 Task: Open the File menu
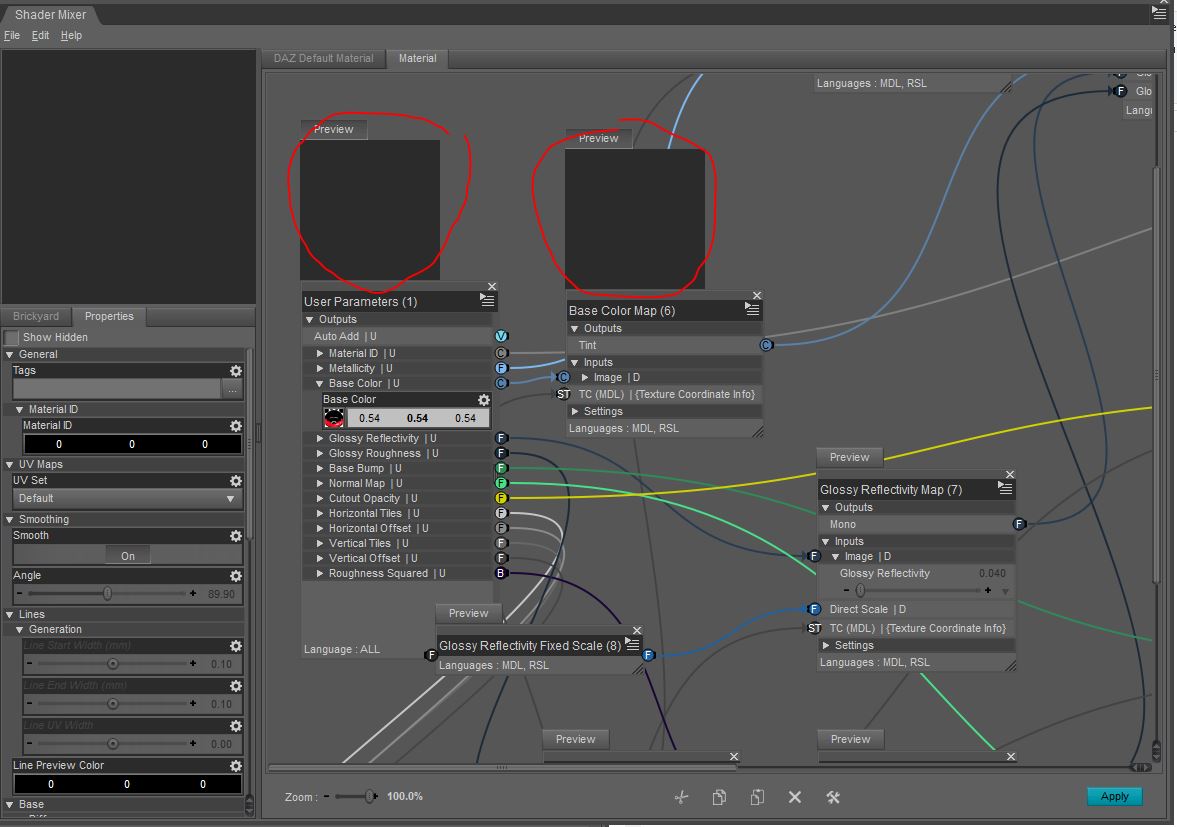(12, 35)
